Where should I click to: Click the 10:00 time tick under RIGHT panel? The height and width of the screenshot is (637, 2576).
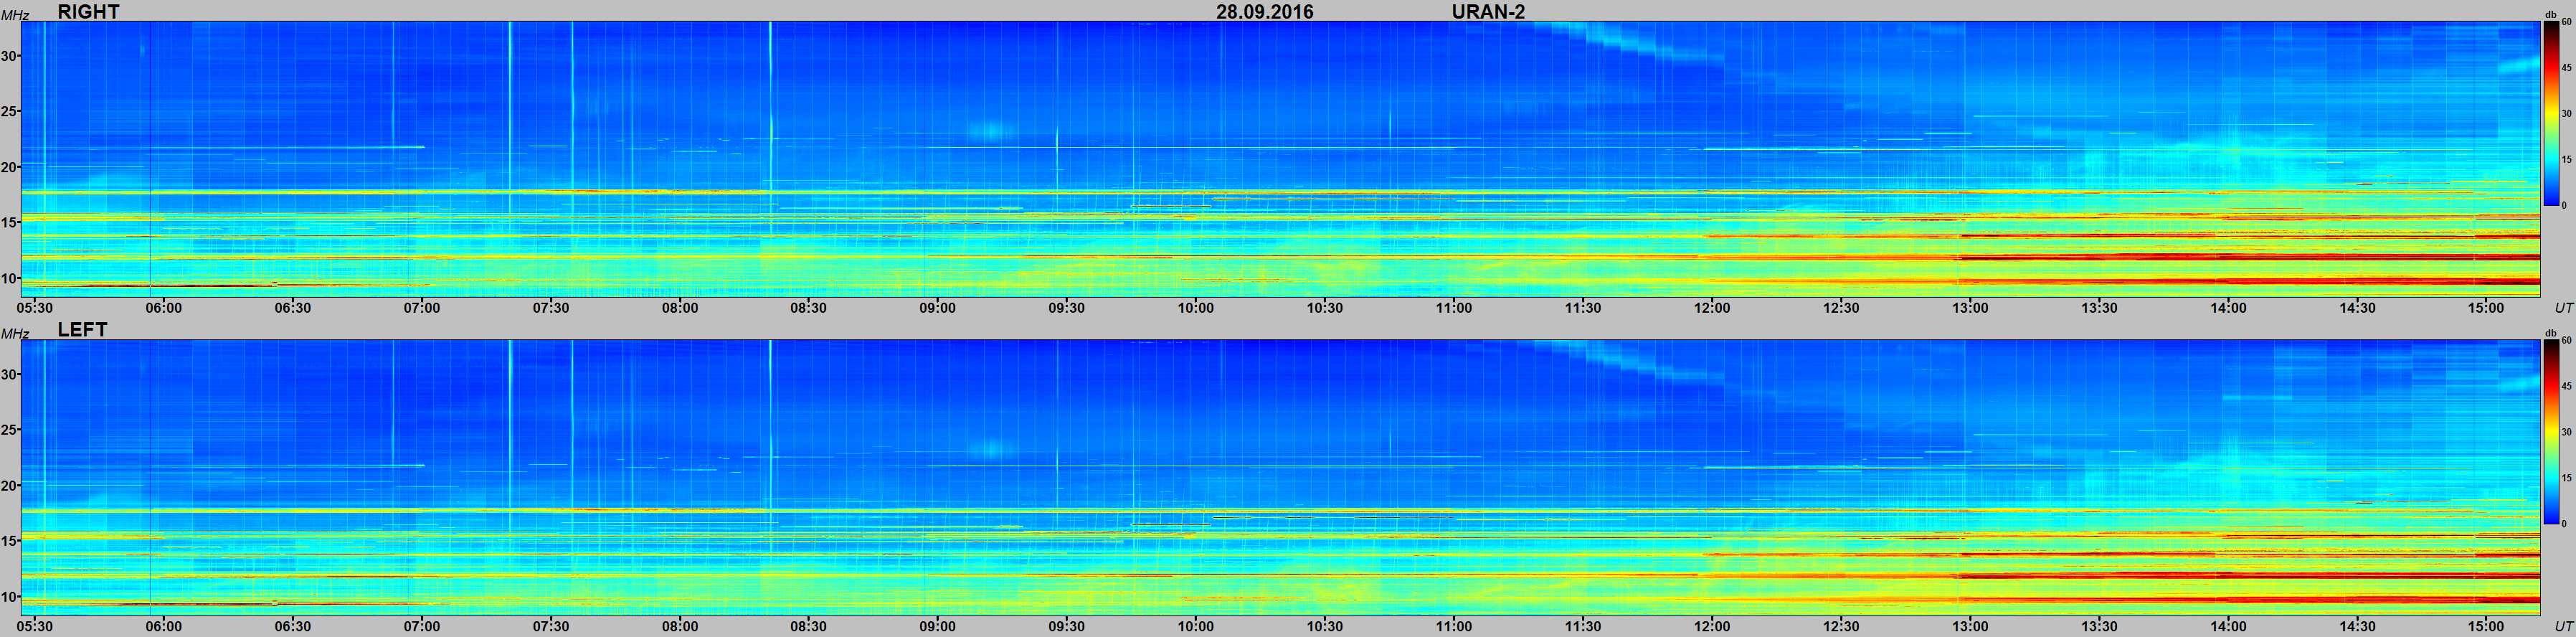pos(1196,308)
